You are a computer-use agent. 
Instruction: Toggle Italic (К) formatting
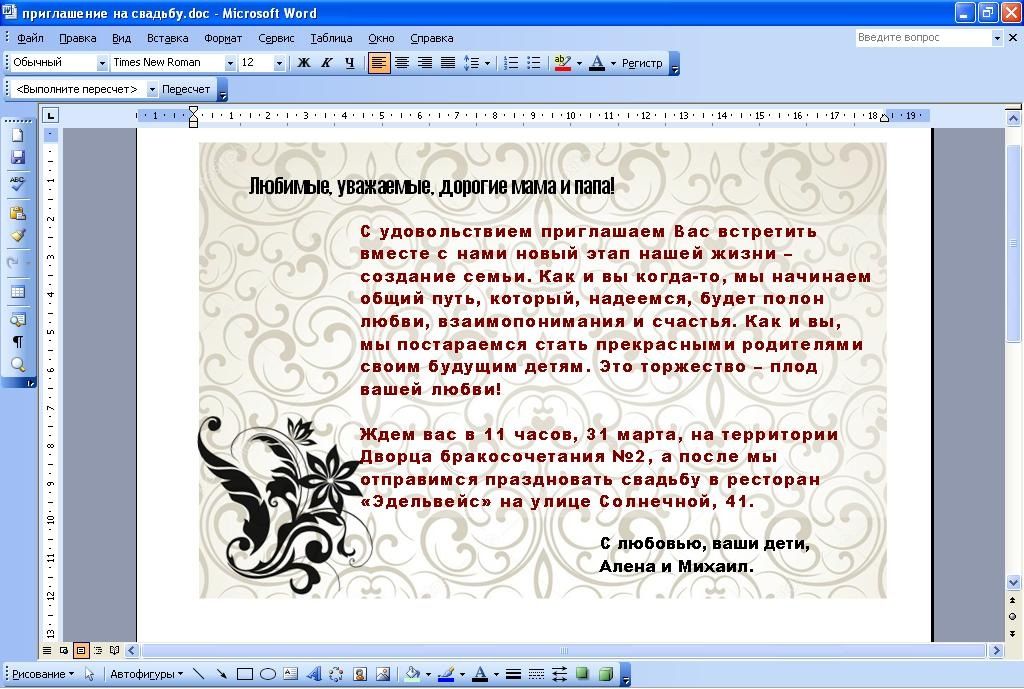click(x=326, y=63)
